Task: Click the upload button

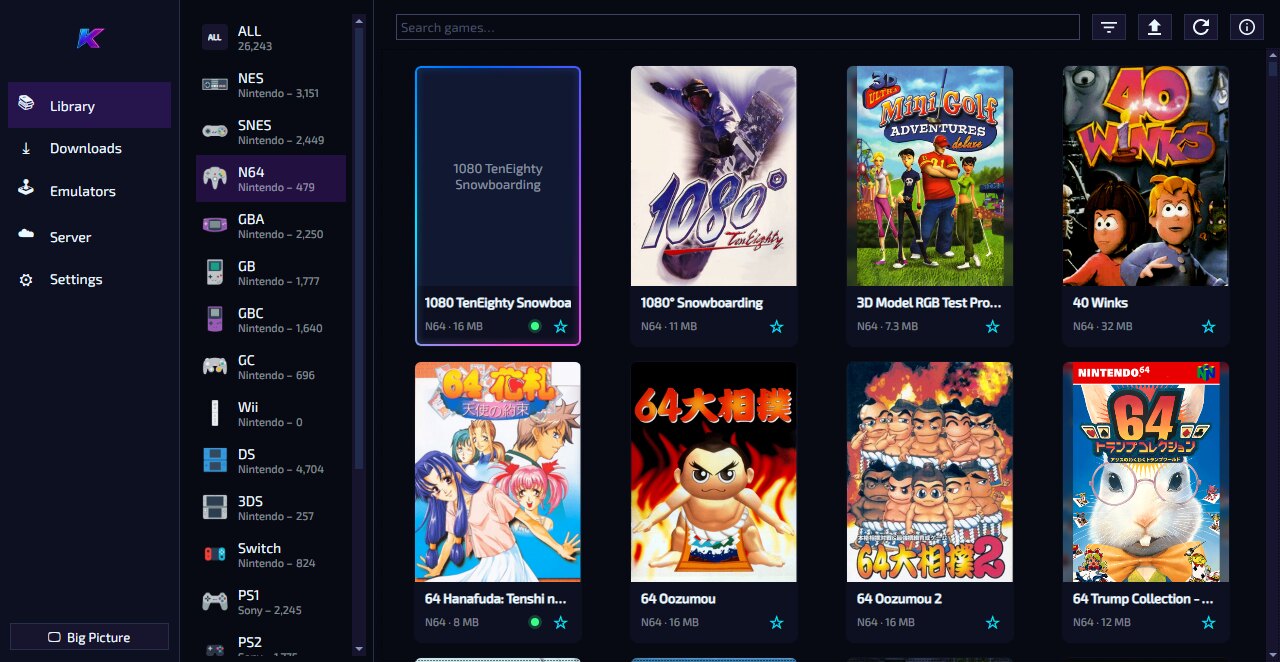Action: click(1154, 27)
